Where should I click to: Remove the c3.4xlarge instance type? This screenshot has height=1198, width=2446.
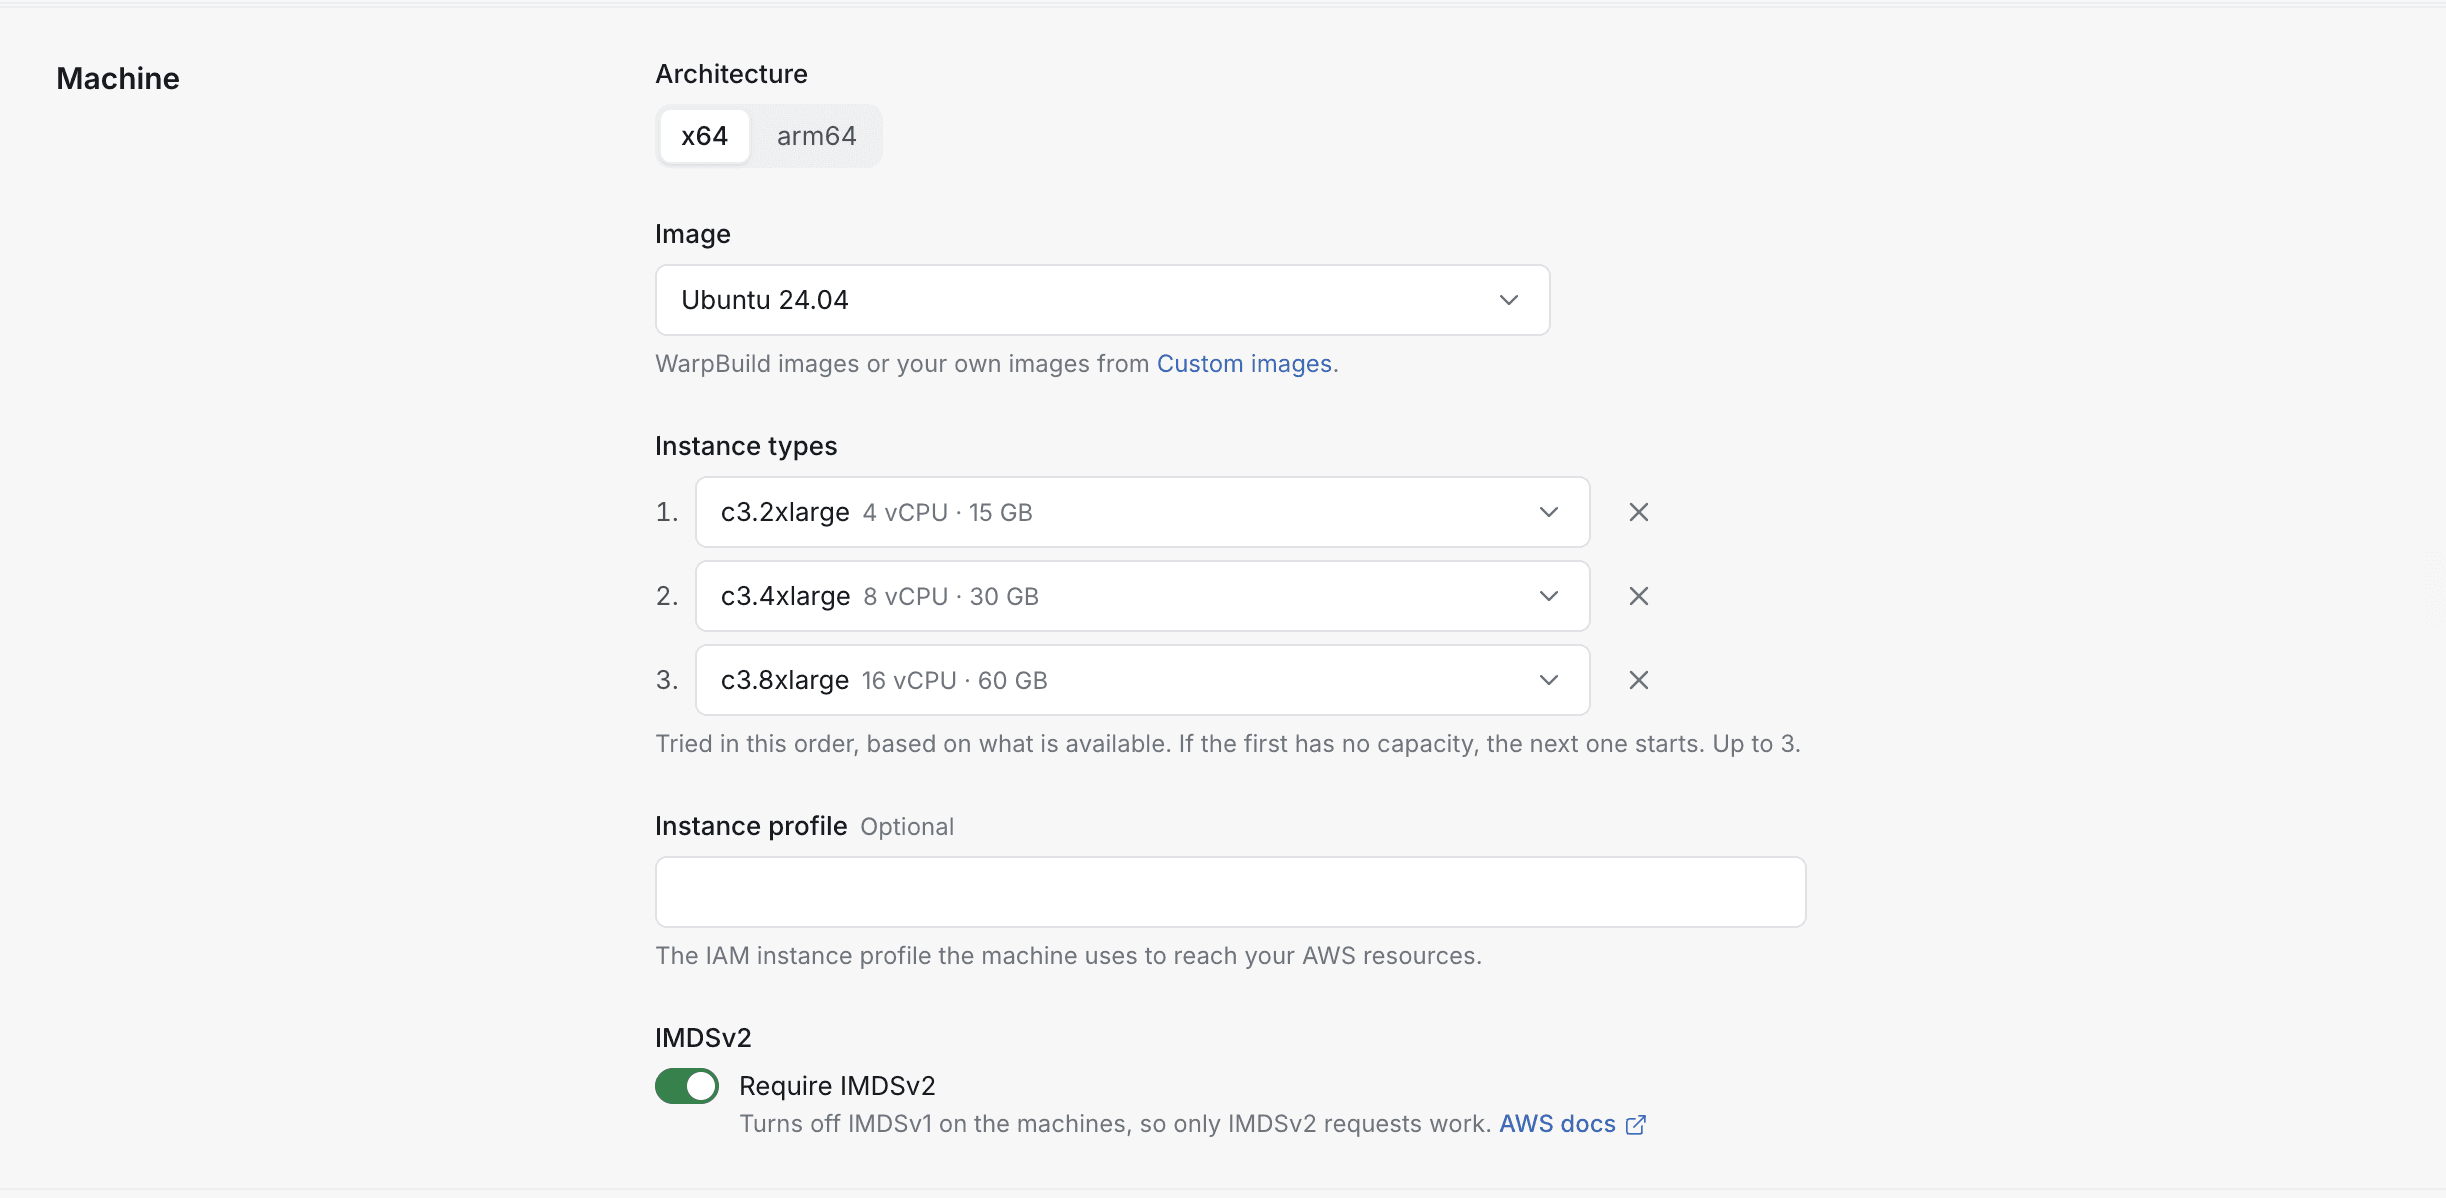pos(1638,596)
